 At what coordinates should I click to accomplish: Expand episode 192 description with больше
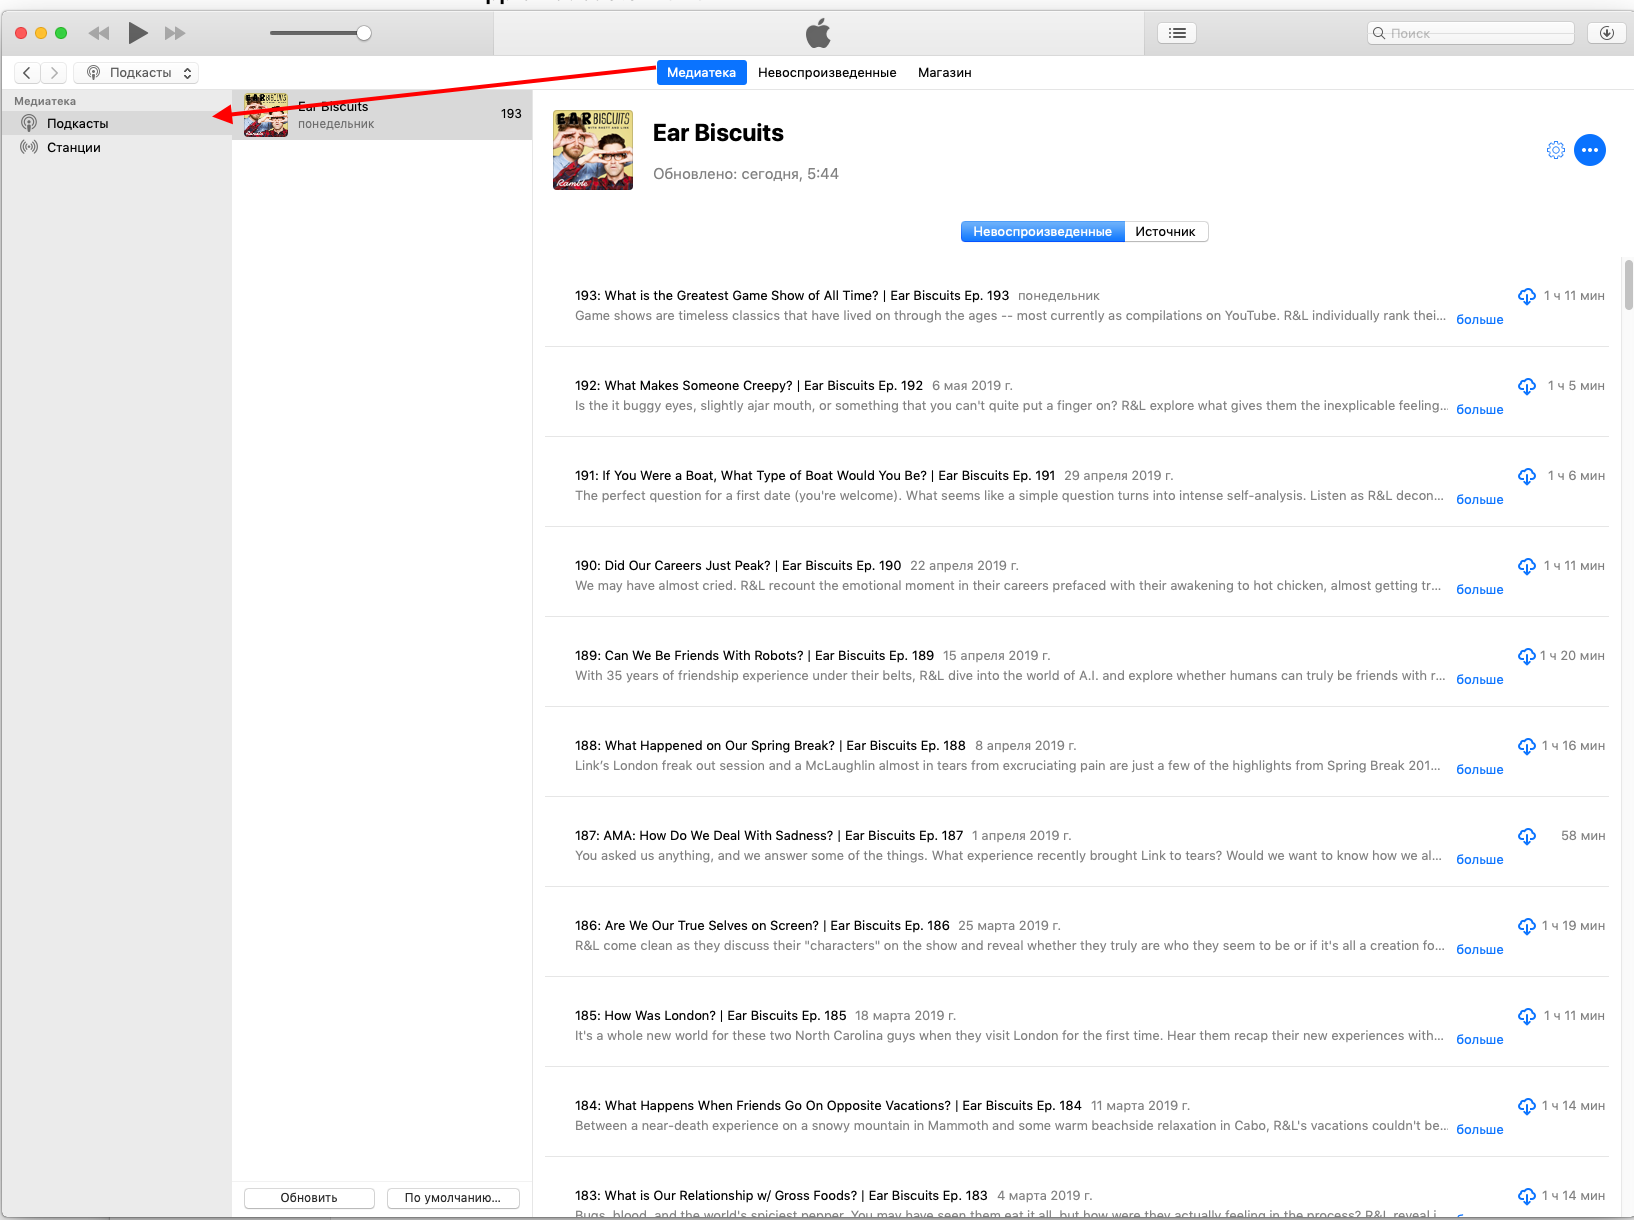[1480, 410]
